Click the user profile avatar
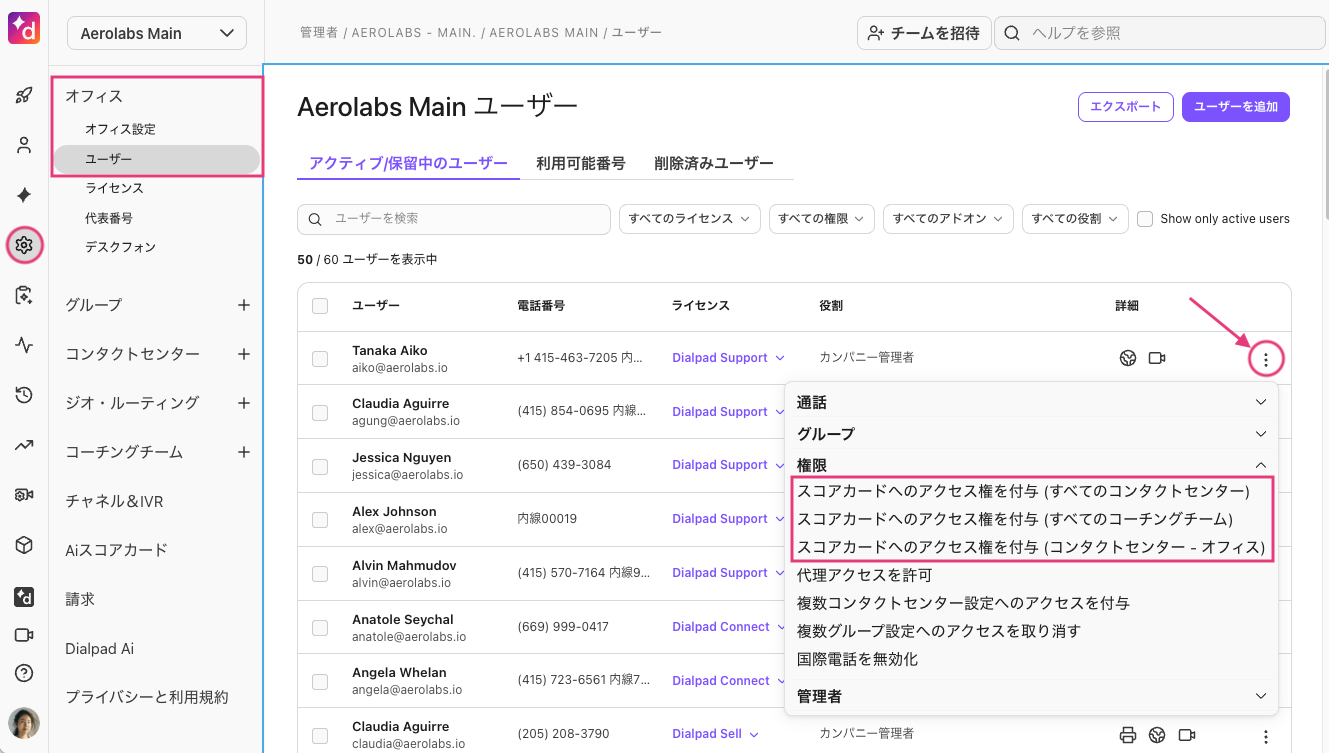This screenshot has width=1329, height=753. 24,723
